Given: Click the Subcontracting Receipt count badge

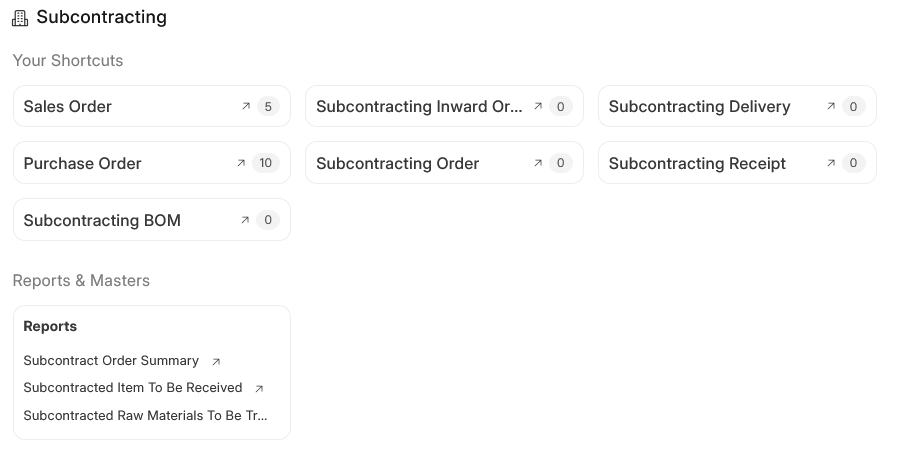Looking at the screenshot, I should coord(853,163).
